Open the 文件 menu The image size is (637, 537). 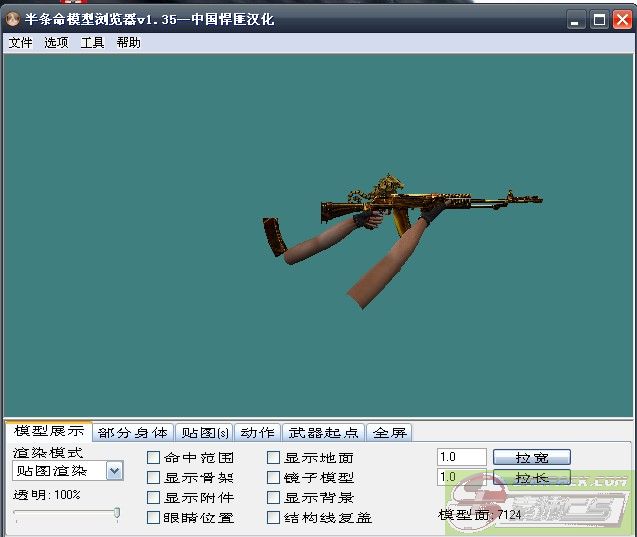click(20, 43)
